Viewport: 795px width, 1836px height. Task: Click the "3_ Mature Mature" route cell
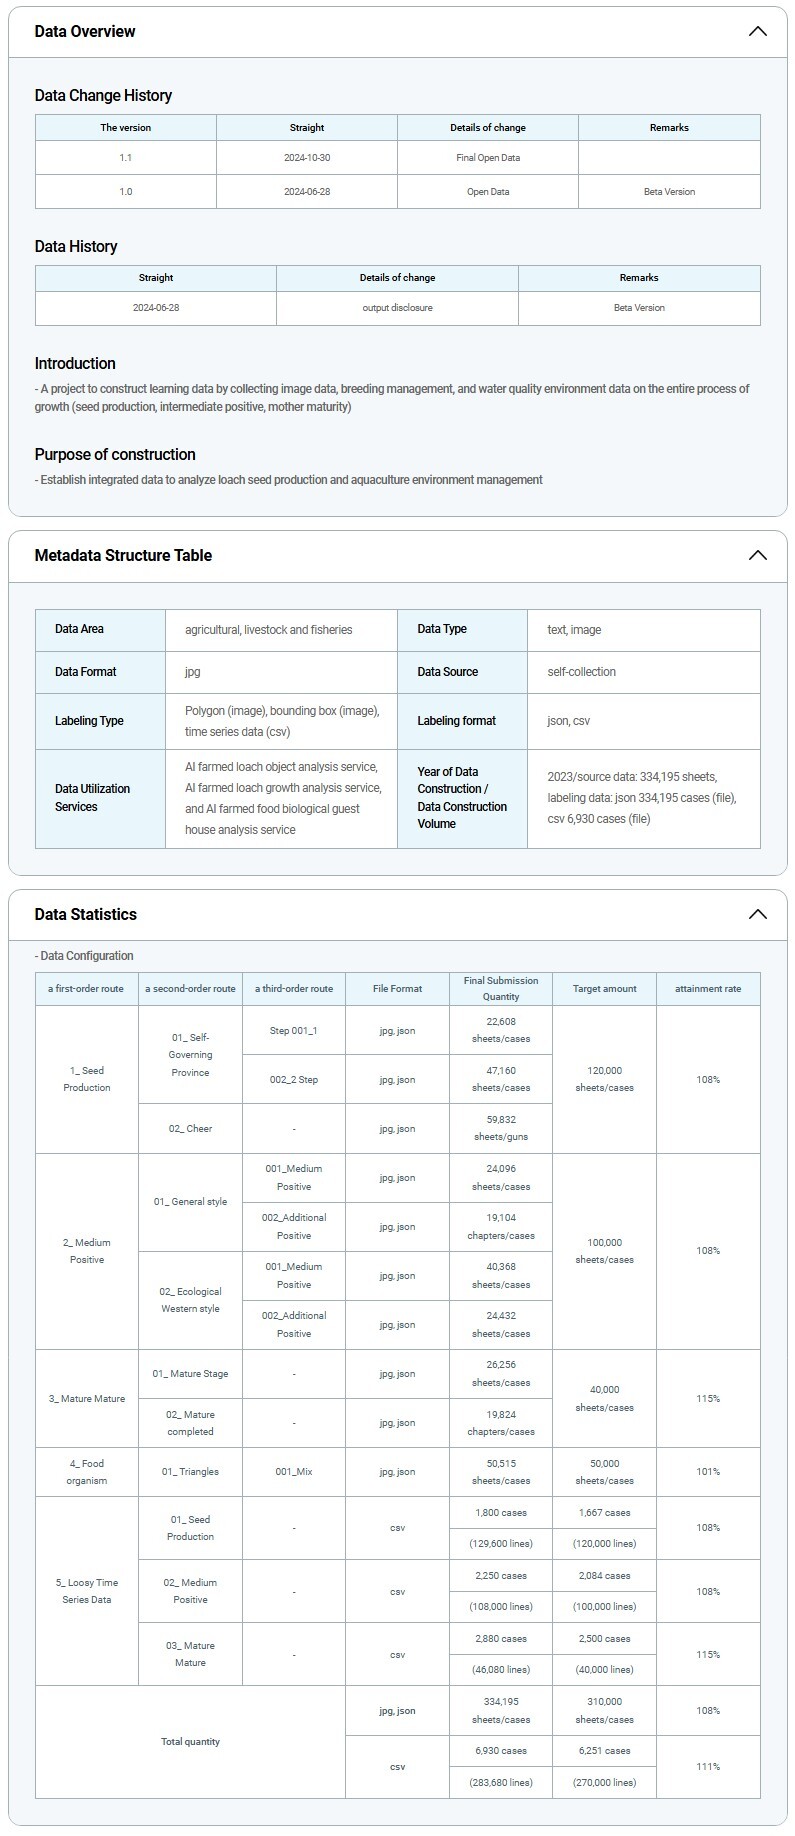pyautogui.click(x=87, y=1399)
